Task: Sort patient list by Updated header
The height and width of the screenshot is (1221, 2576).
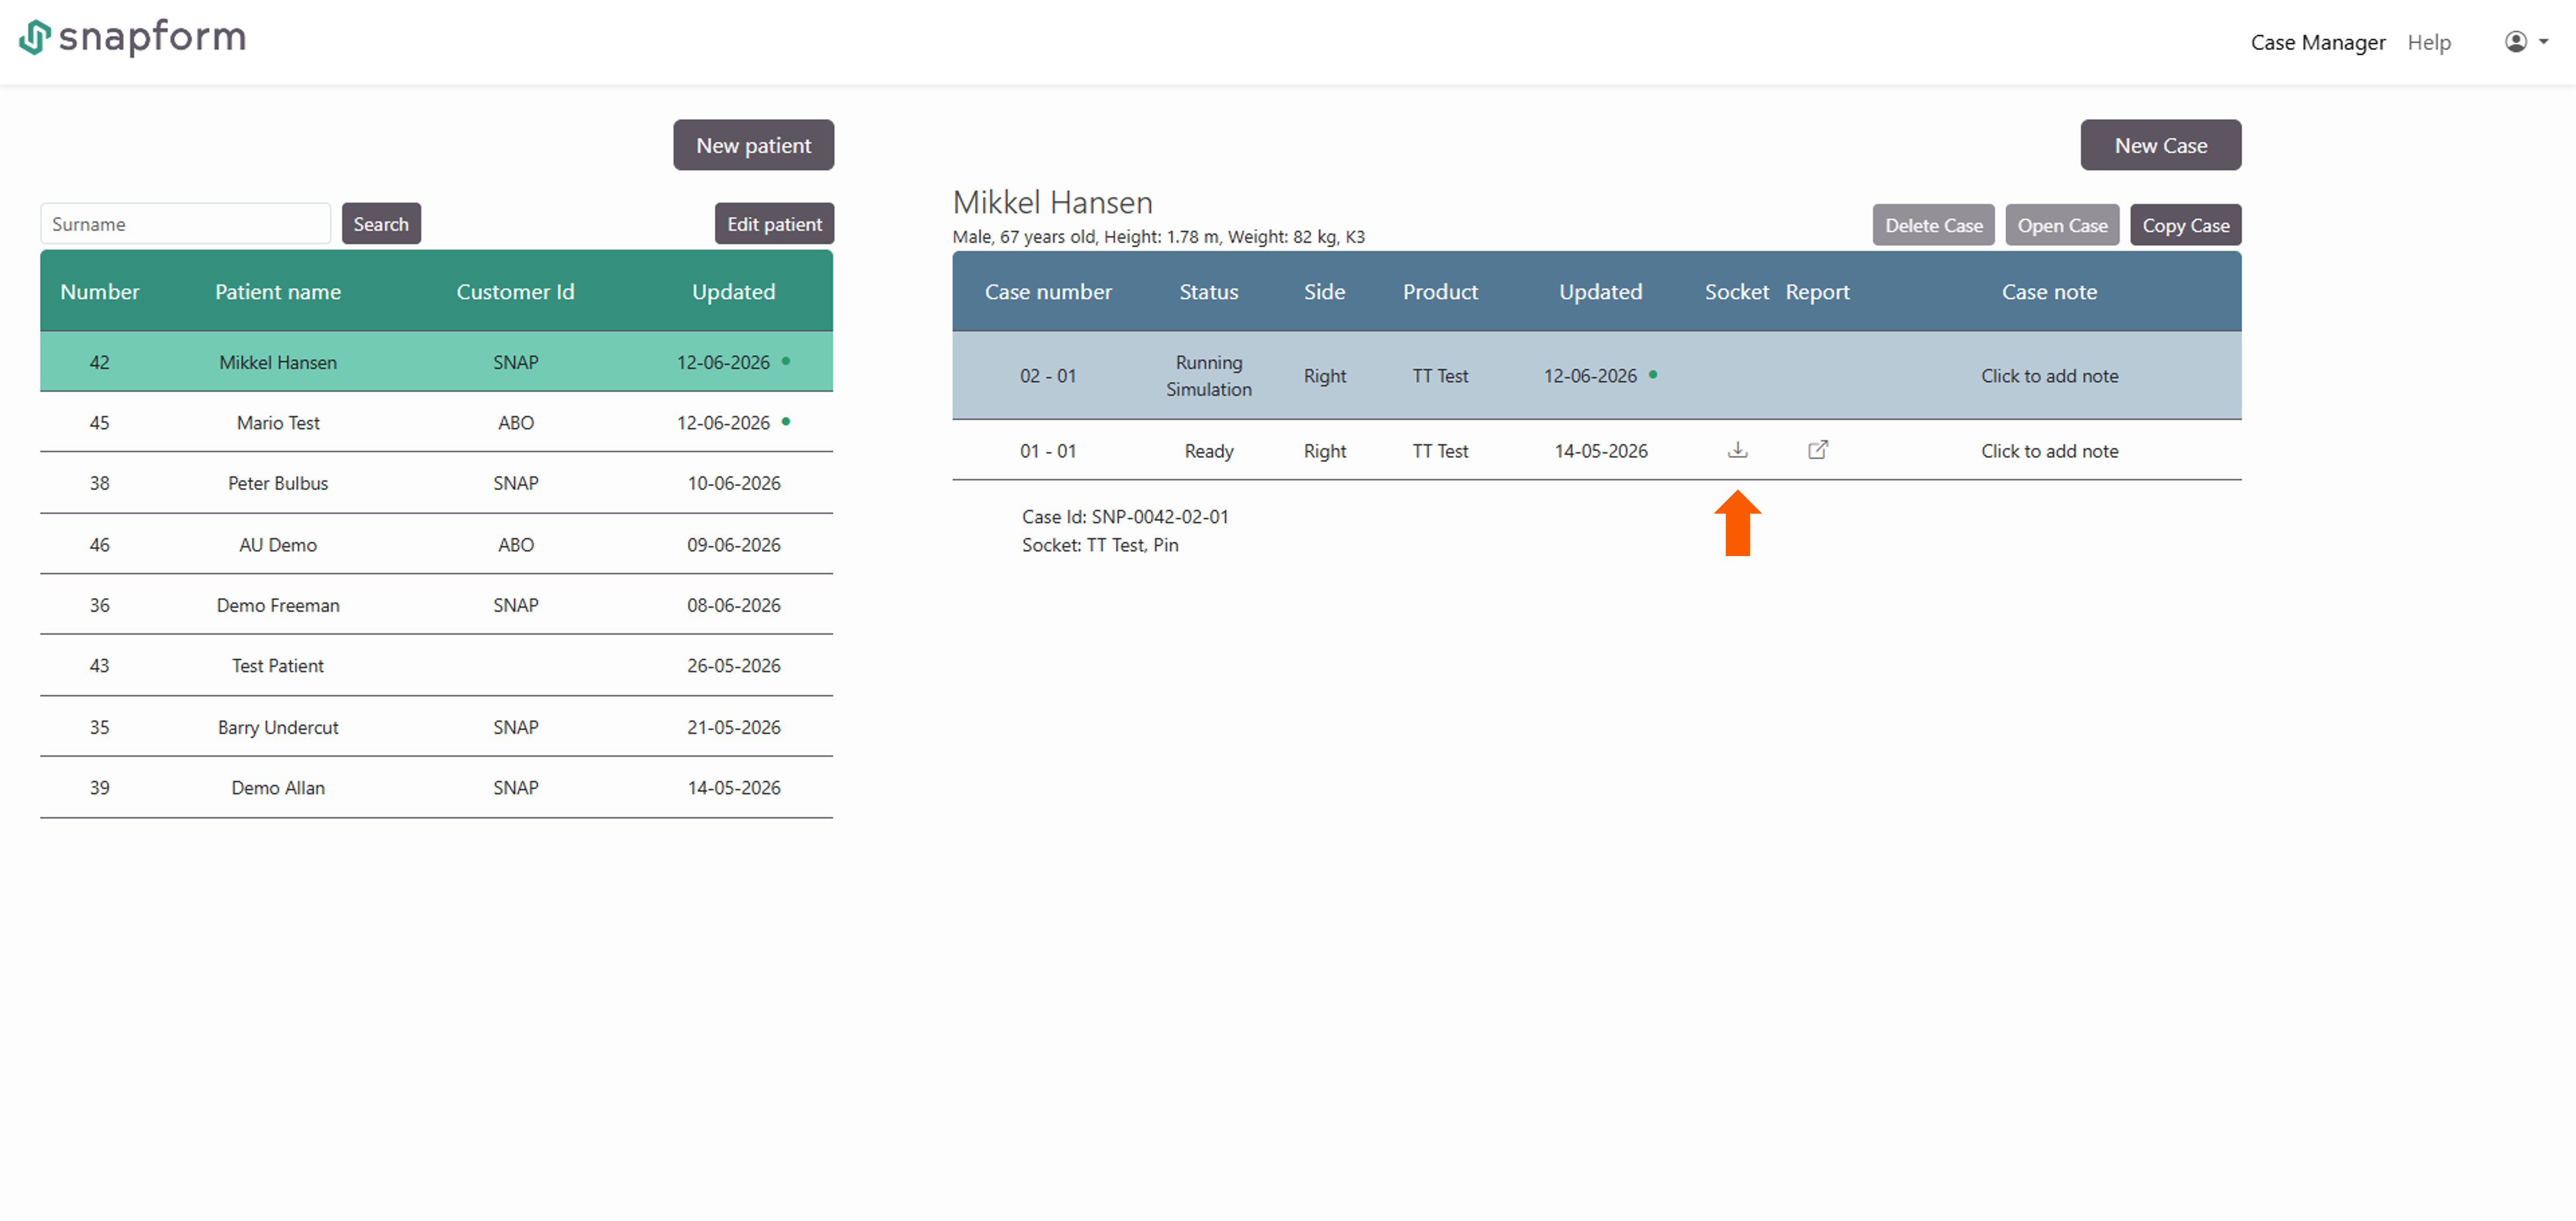Action: pos(733,291)
